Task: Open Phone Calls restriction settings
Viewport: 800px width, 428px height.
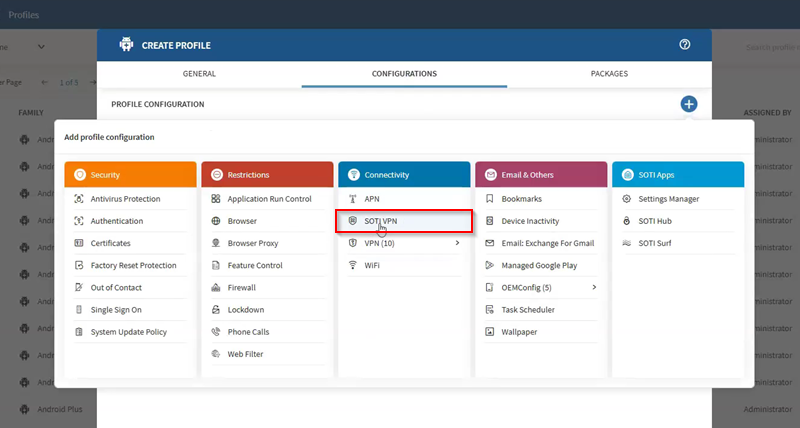Action: (x=249, y=332)
